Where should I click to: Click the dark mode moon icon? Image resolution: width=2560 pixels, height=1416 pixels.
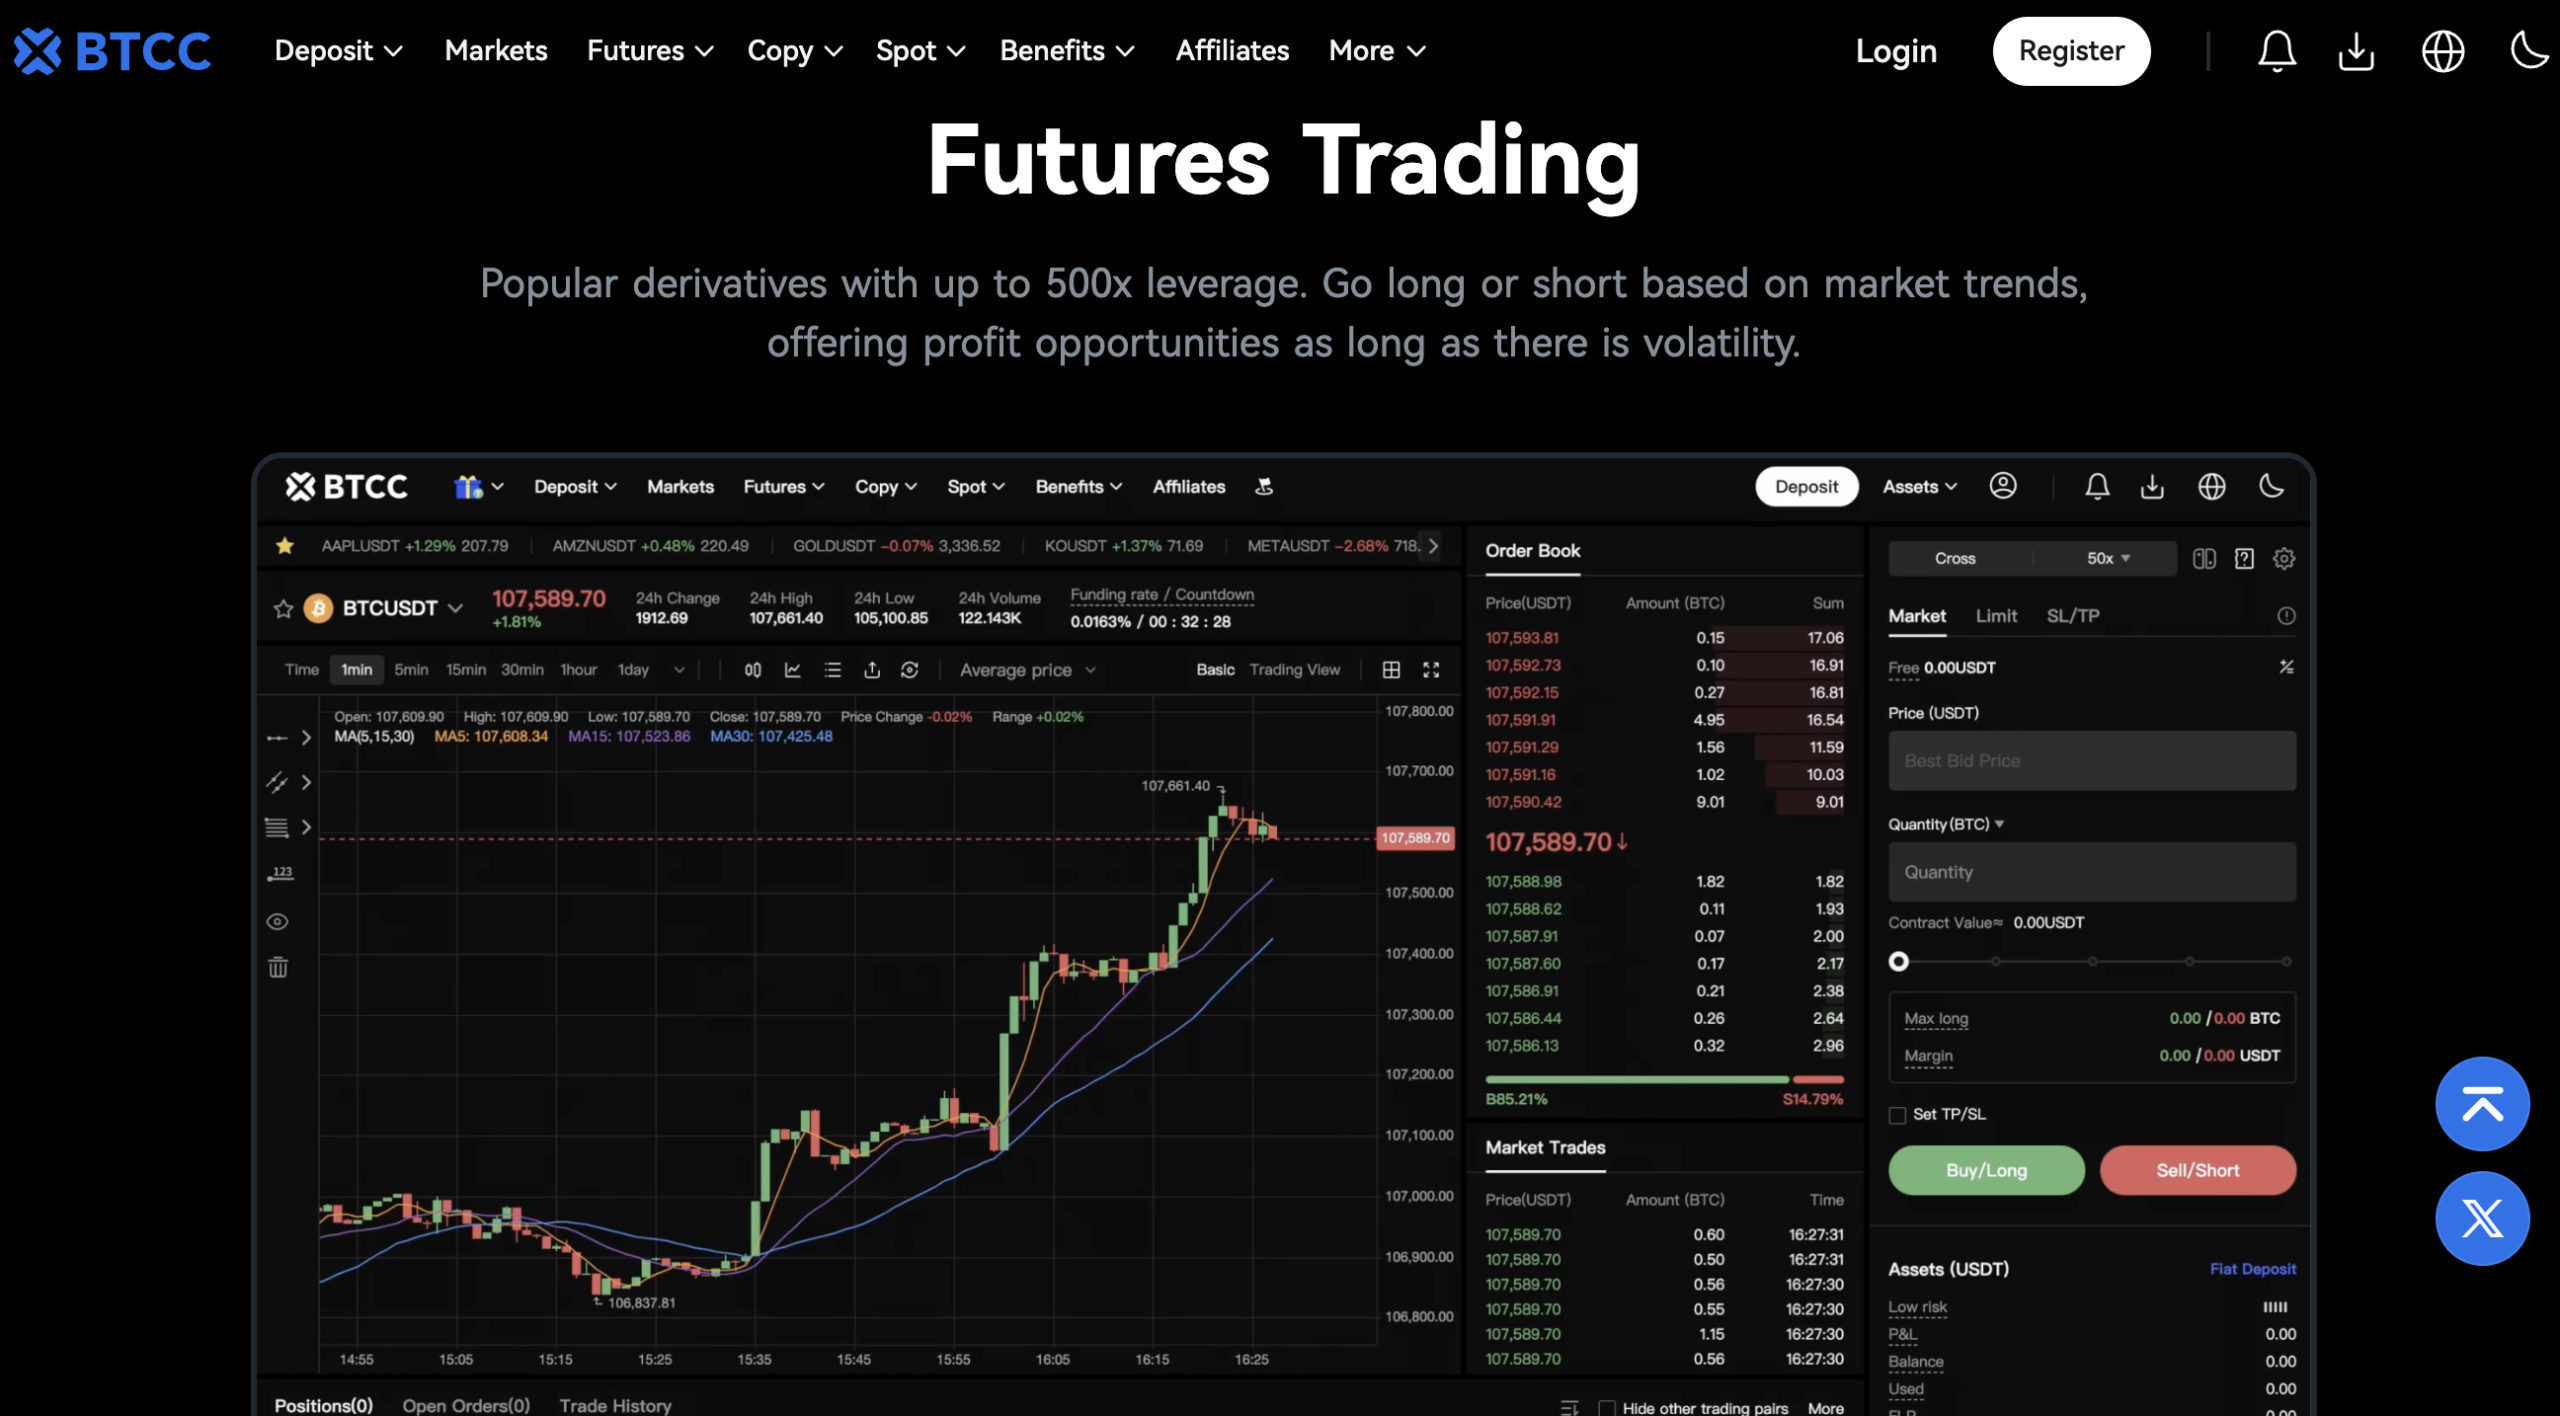(2528, 50)
